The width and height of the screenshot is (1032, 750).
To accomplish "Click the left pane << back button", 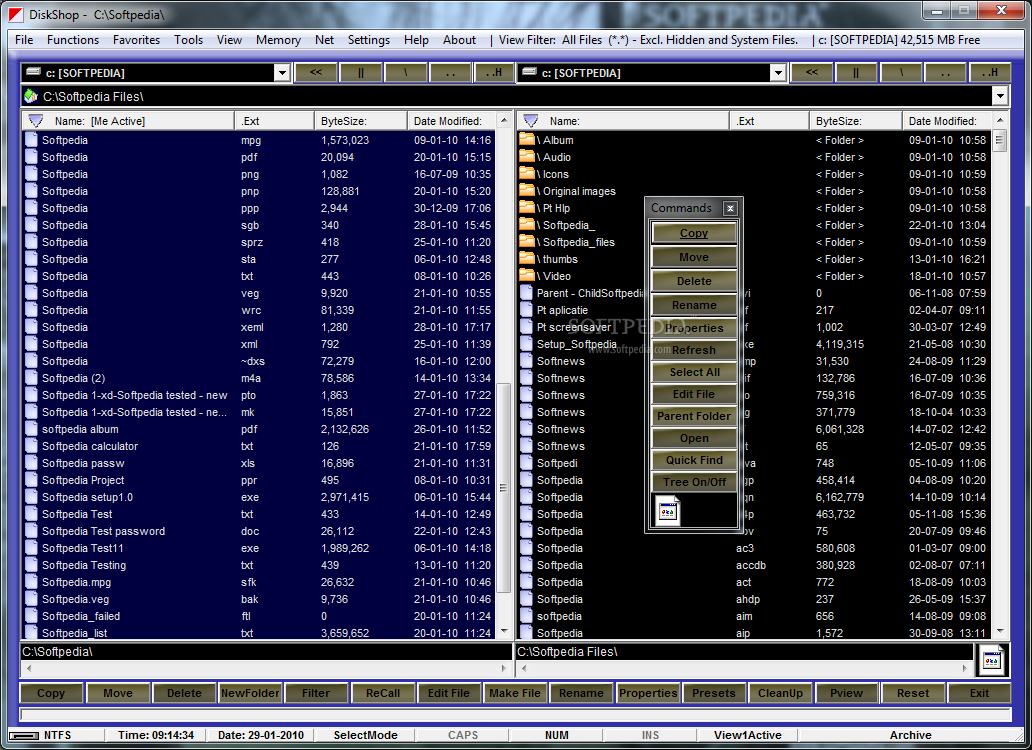I will [316, 72].
